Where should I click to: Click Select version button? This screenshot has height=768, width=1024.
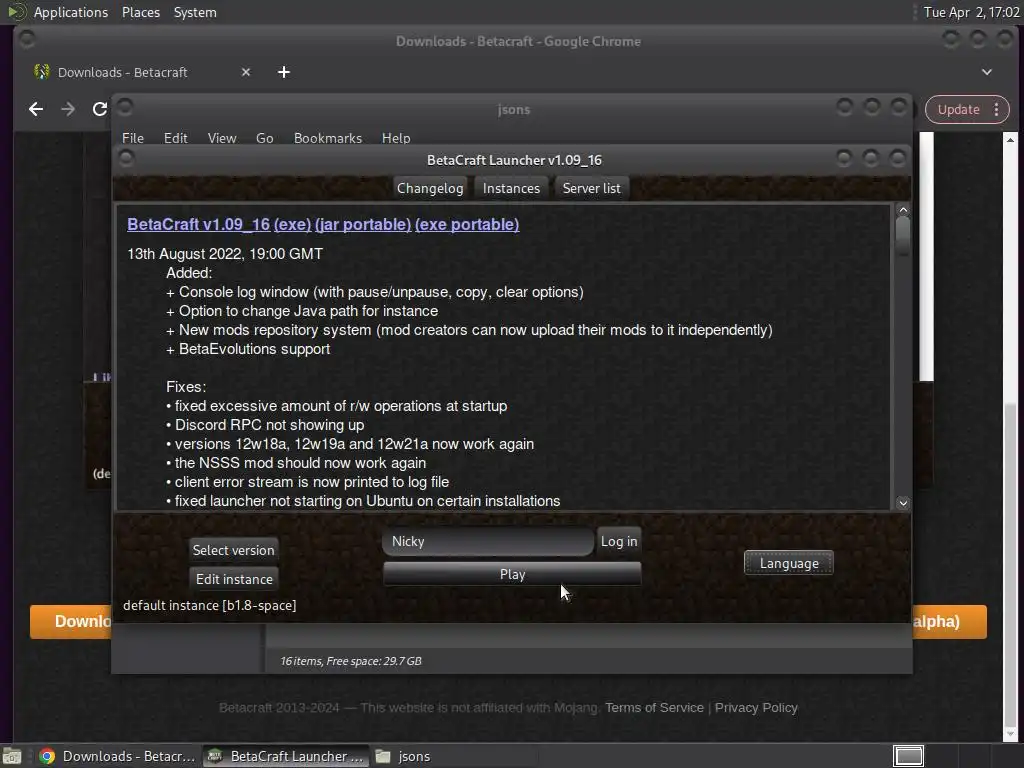pyautogui.click(x=233, y=550)
